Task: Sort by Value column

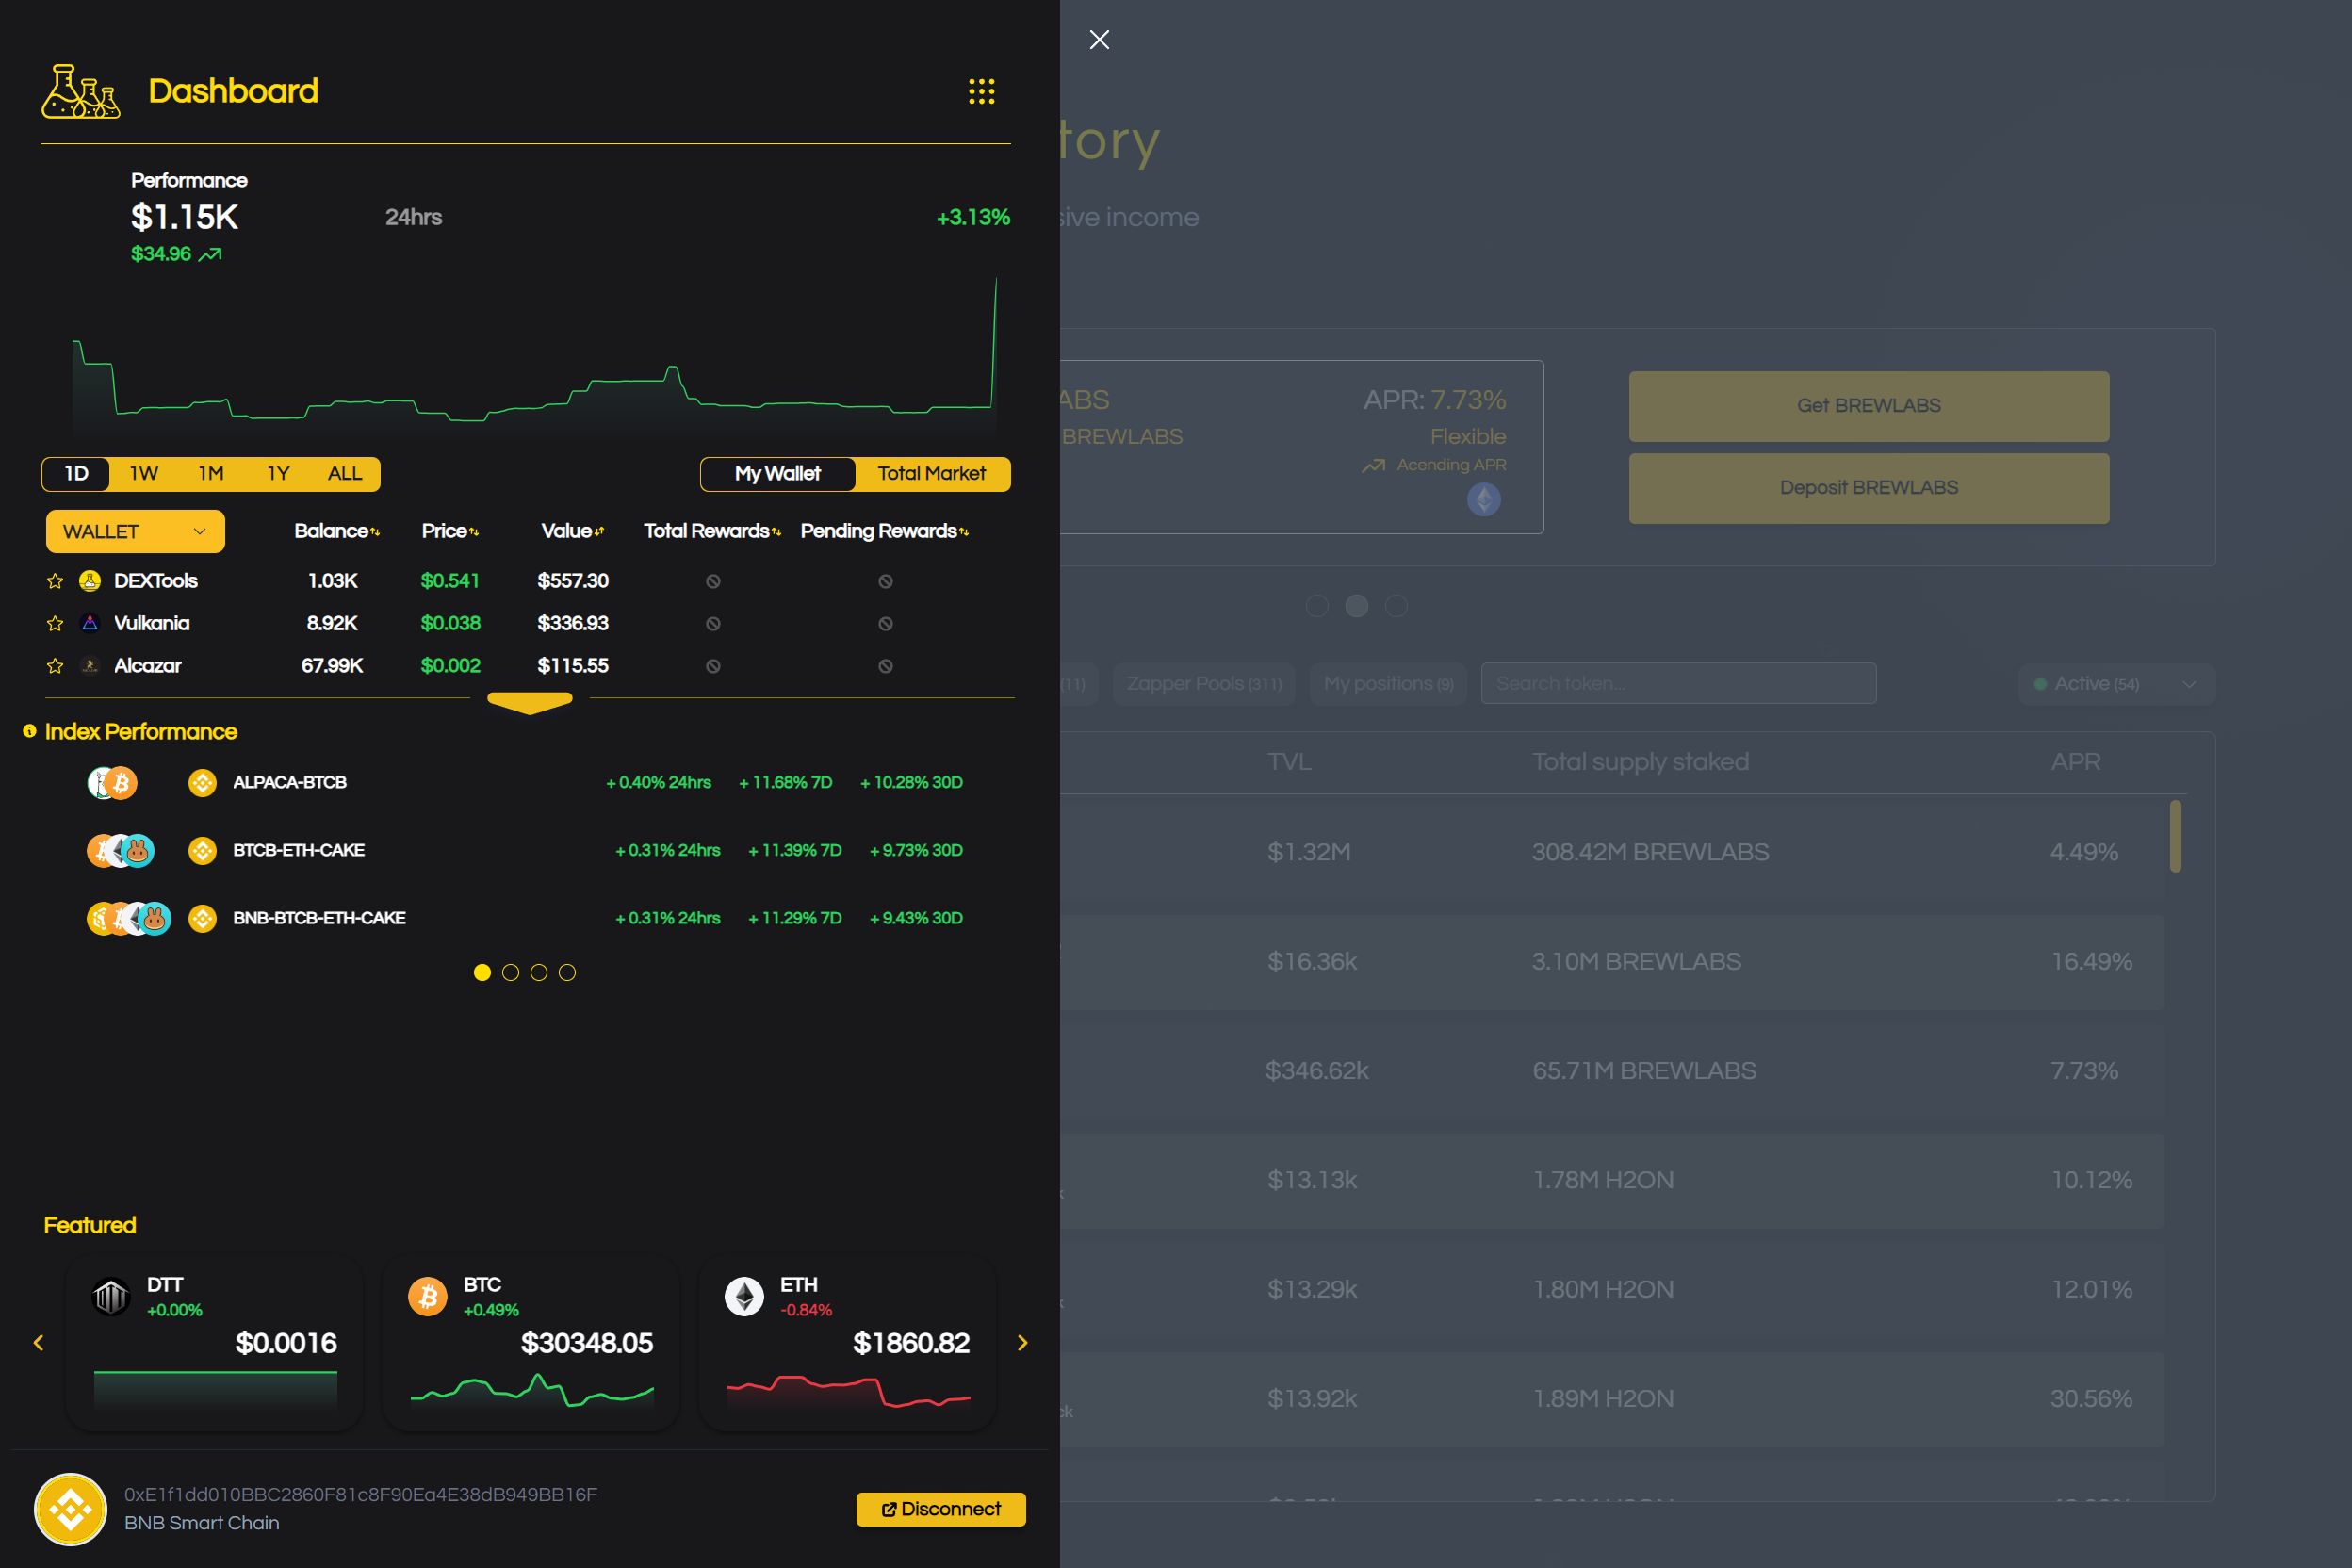Action: point(573,531)
